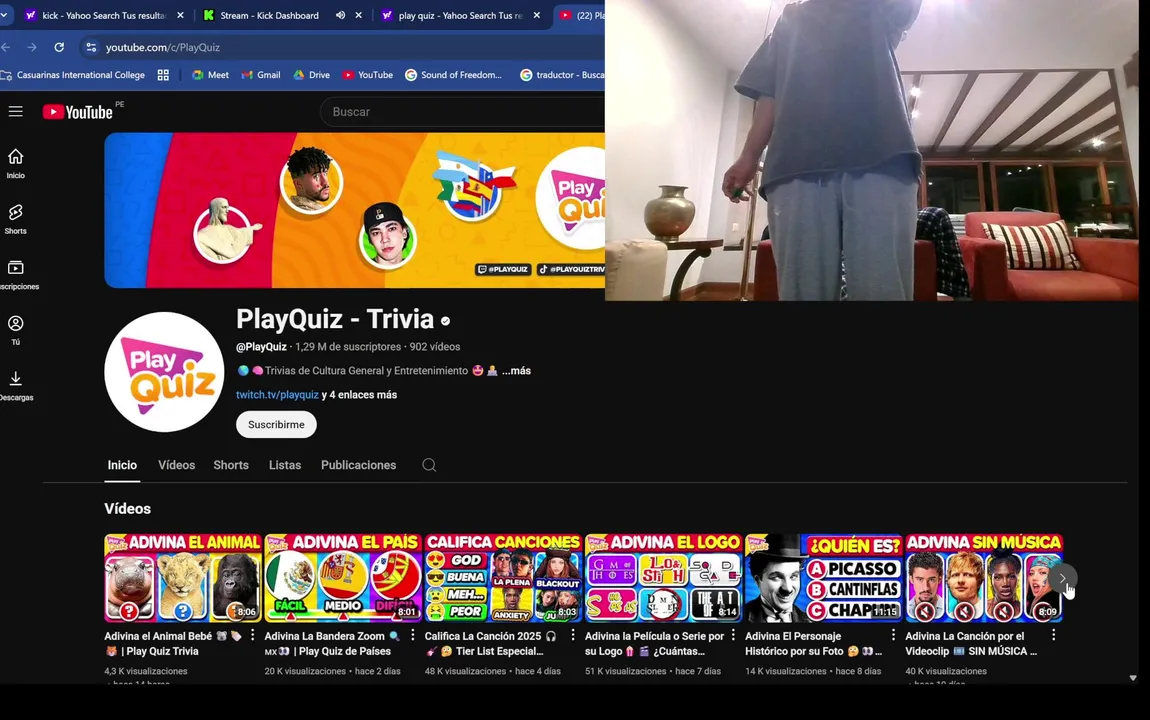The image size is (1150, 720).
Task: Open the 'y 4 enlaces más' links
Action: pos(359,394)
